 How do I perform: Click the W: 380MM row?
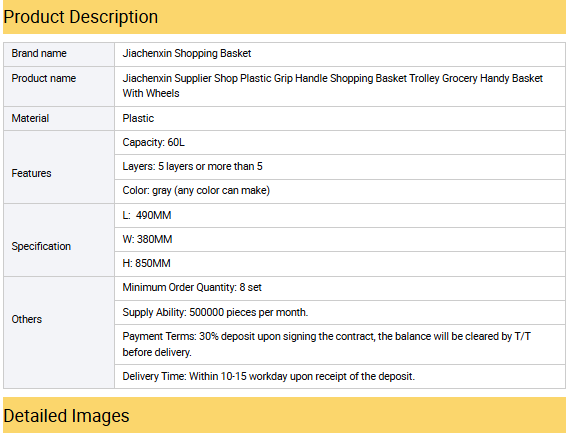coord(340,240)
